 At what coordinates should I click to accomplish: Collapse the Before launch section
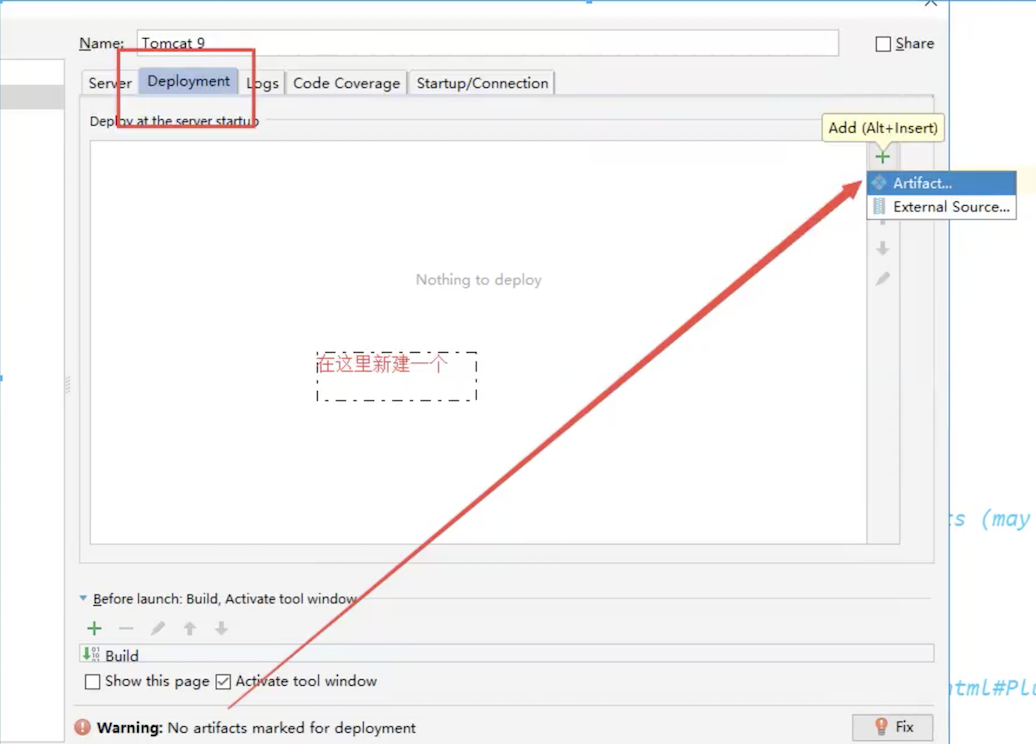[x=83, y=598]
